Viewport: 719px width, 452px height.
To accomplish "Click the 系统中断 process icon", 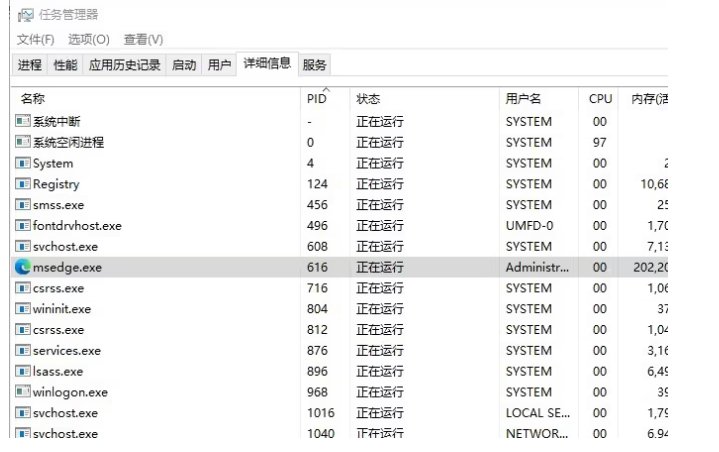I will point(22,121).
